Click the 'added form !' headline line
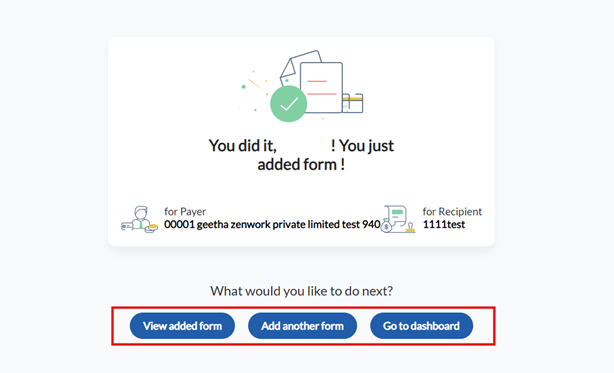Image resolution: width=614 pixels, height=373 pixels. tap(301, 164)
